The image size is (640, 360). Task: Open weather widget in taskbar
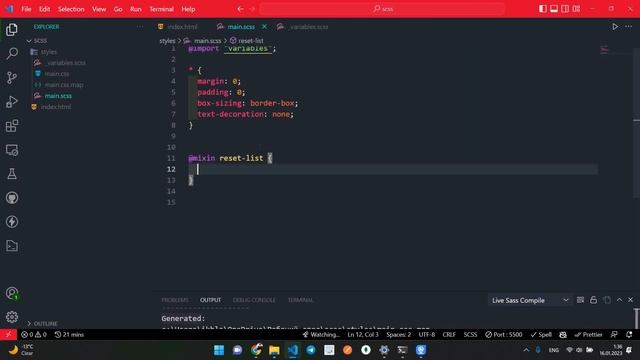[x=21, y=350]
